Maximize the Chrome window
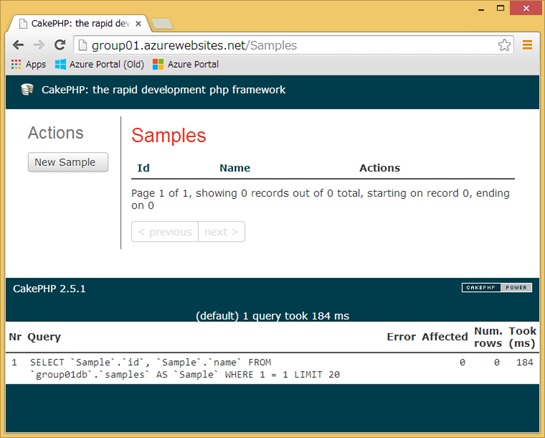The width and height of the screenshot is (545, 438). (501, 8)
